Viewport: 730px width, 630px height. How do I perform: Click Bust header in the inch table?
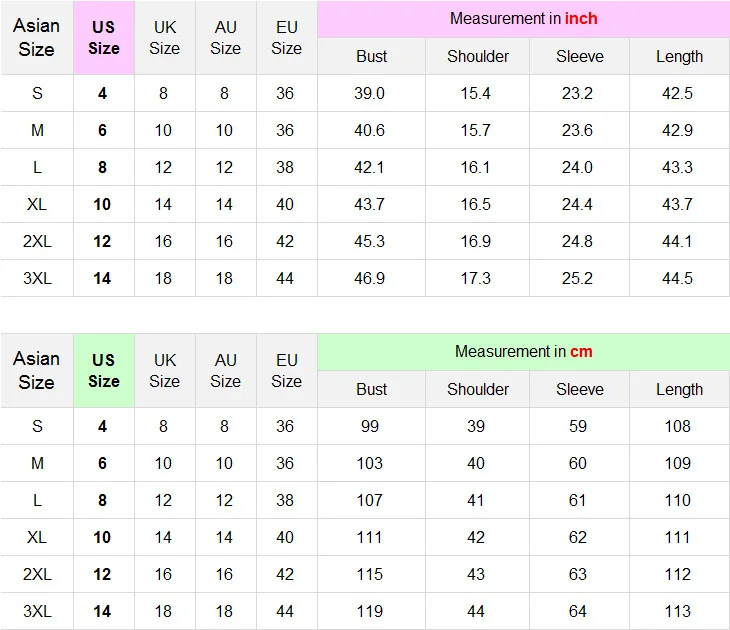pyautogui.click(x=371, y=56)
